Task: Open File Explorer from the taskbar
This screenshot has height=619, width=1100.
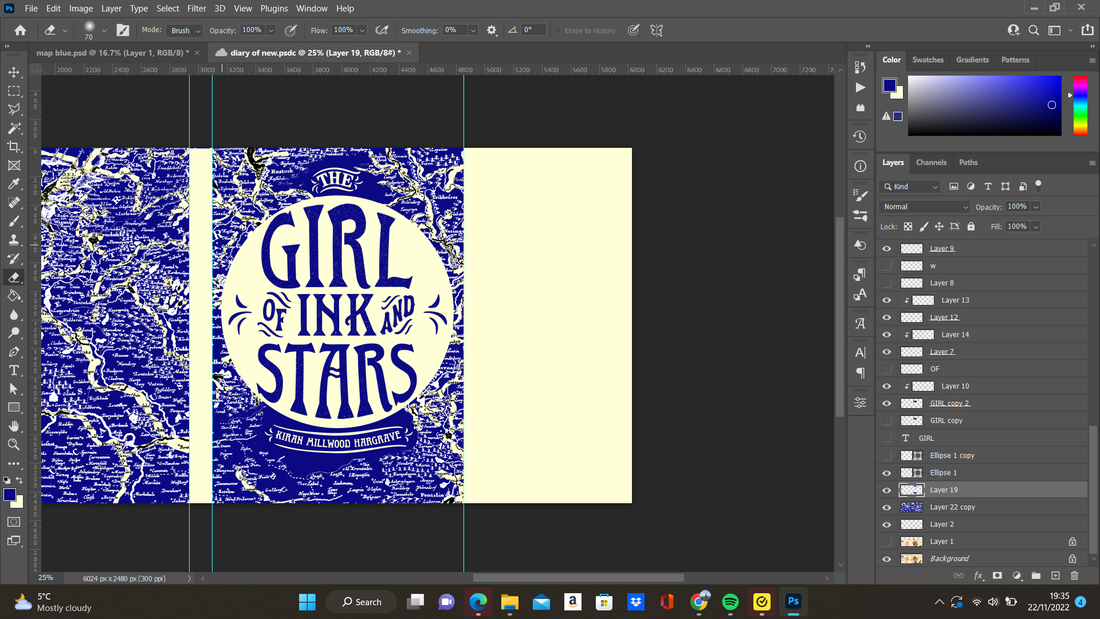Action: 509,601
